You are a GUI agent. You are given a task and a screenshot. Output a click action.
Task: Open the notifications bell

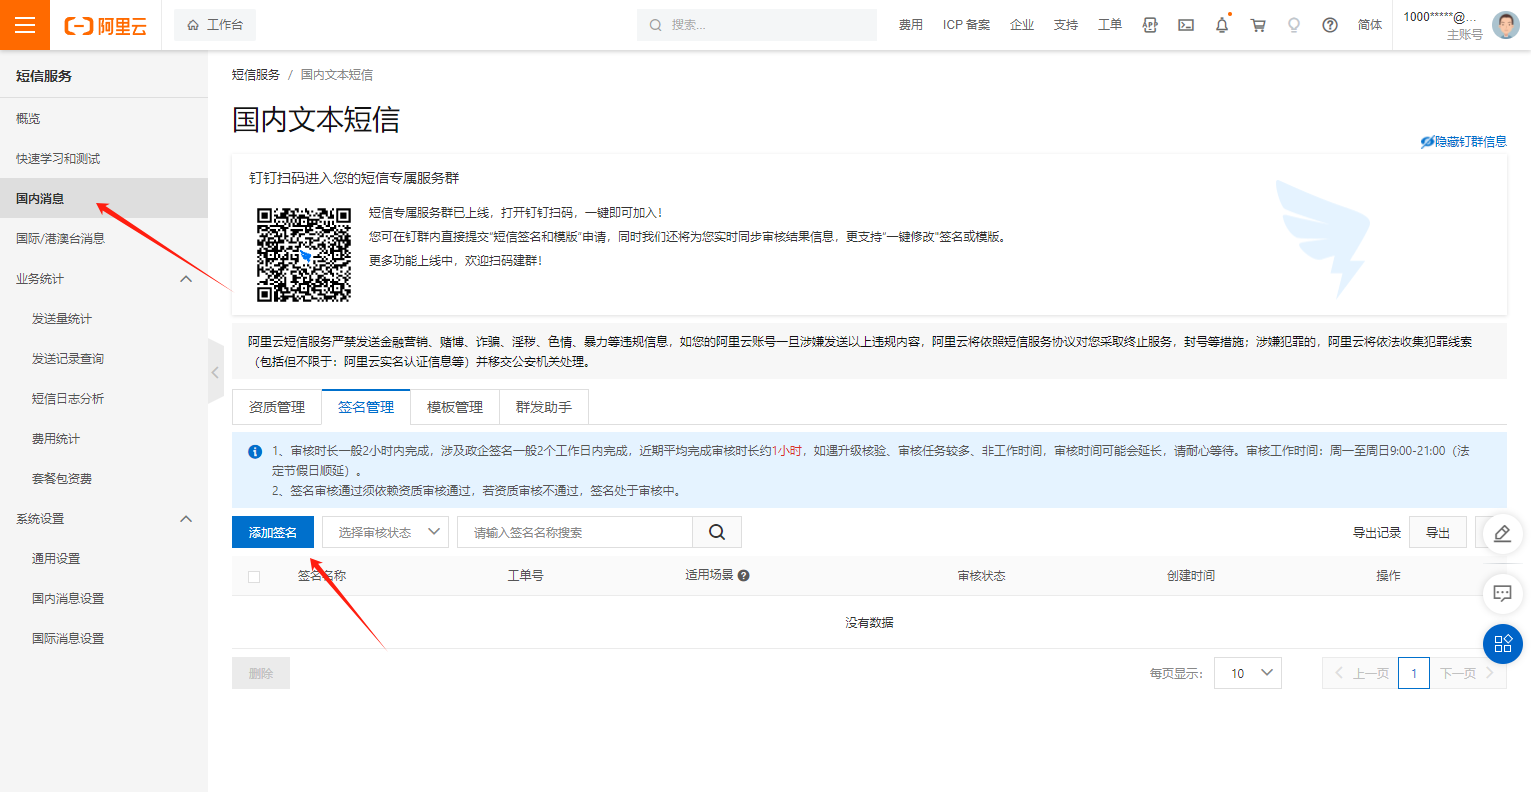pos(1222,25)
